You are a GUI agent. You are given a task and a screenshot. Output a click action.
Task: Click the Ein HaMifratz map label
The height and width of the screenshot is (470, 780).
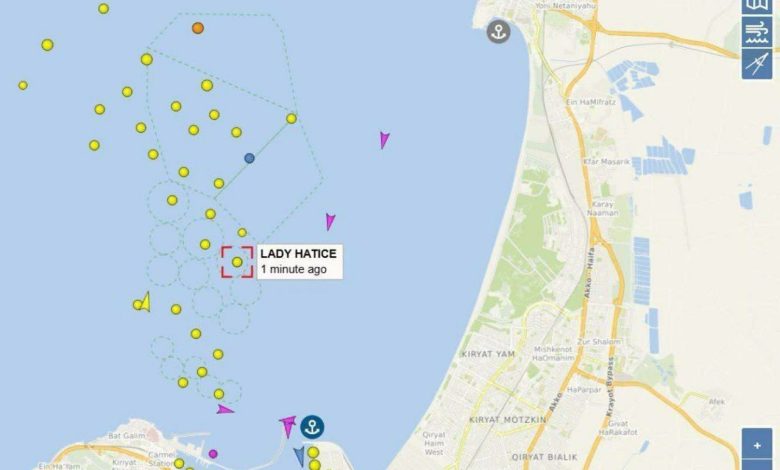(591, 102)
